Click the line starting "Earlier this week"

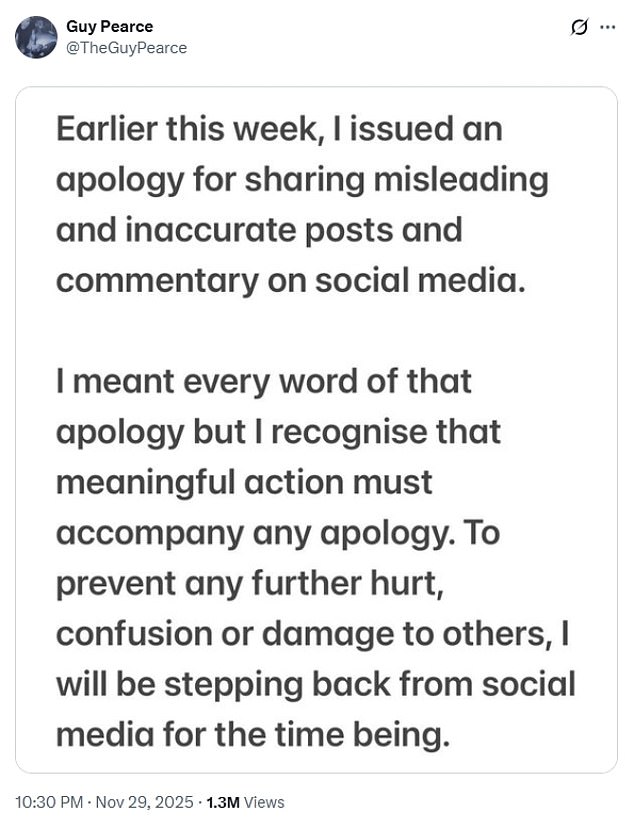click(278, 130)
